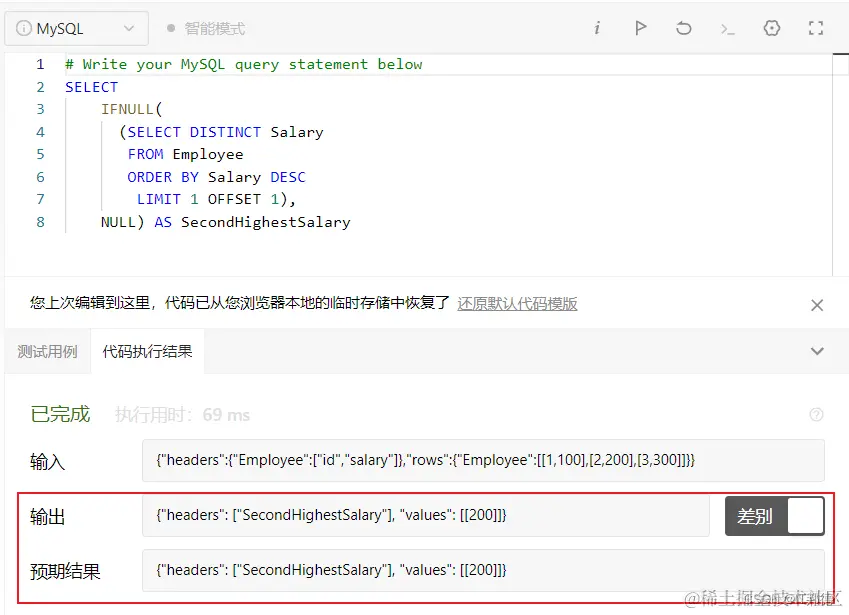Click the FROM Employee code line
Viewport: 849px width, 615px height.
(185, 154)
